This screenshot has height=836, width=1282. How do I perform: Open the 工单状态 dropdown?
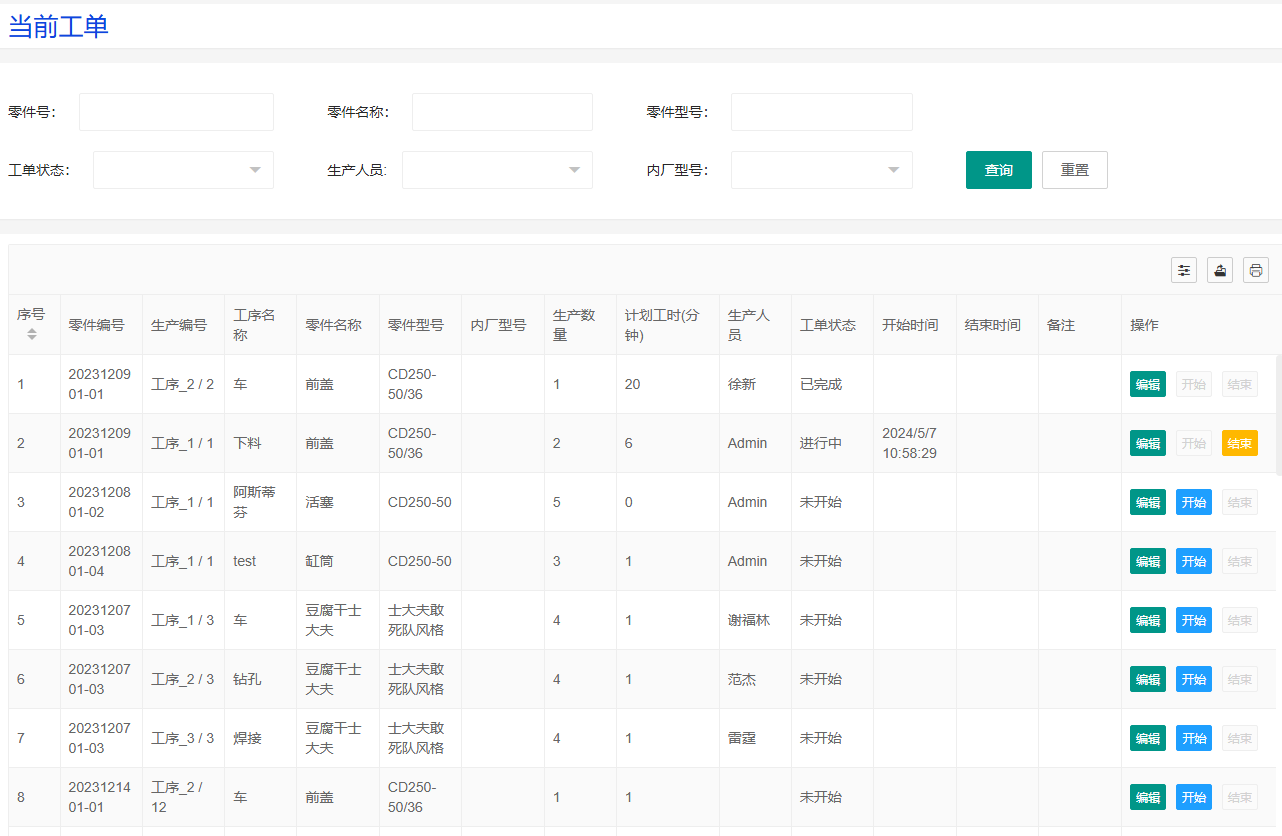coord(183,170)
